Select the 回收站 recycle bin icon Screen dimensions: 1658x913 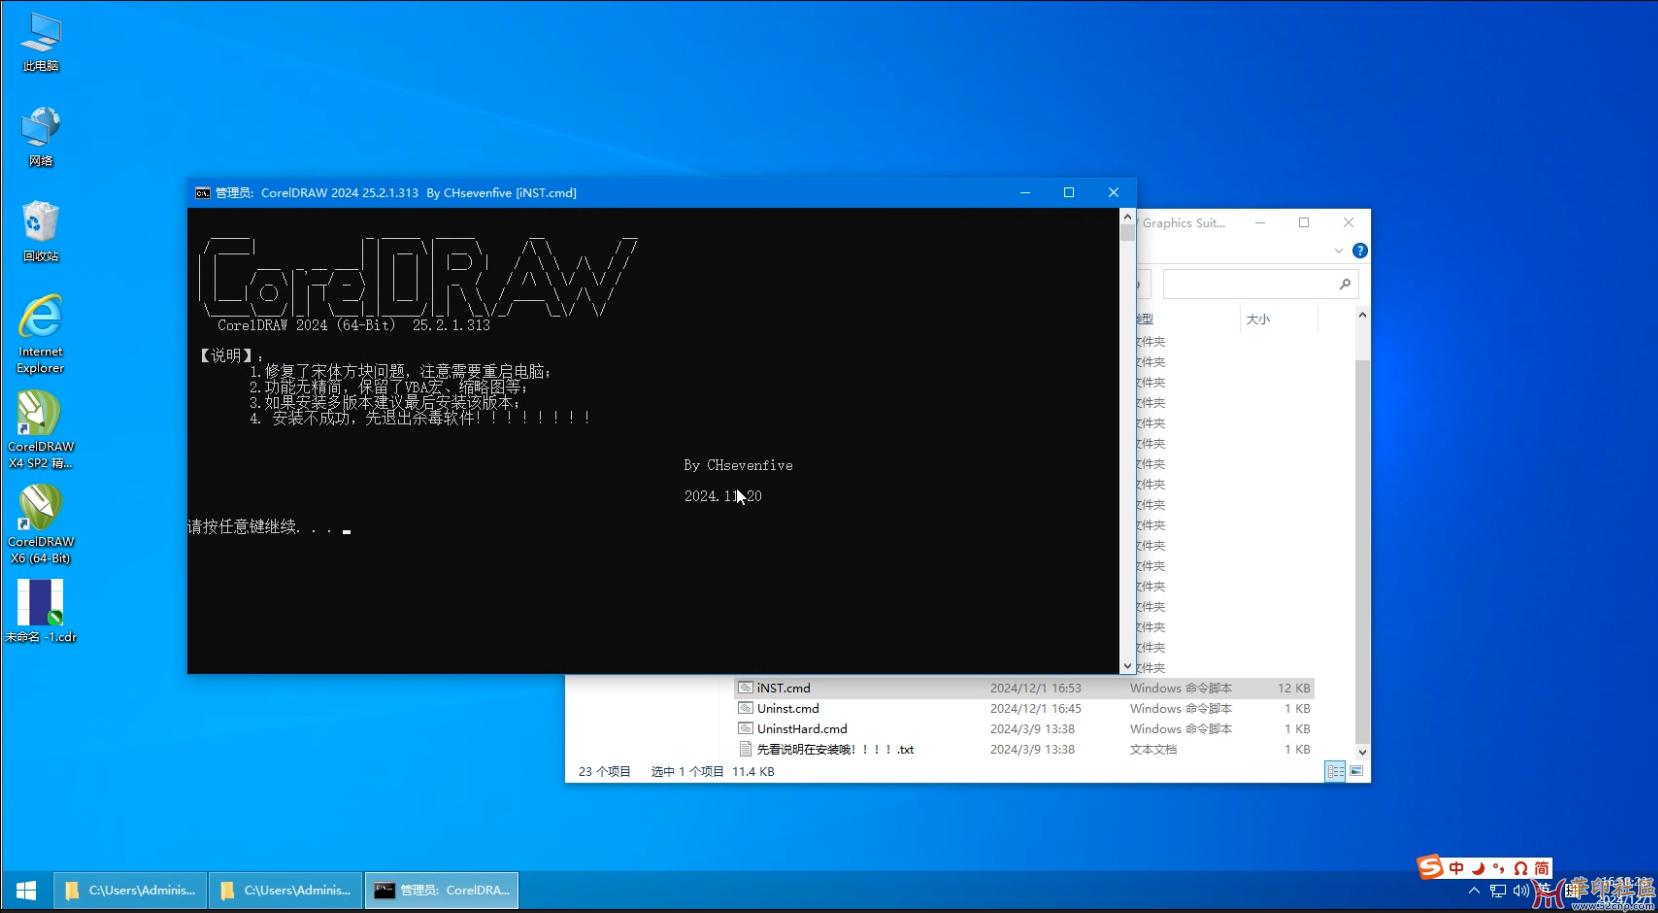[x=41, y=232]
